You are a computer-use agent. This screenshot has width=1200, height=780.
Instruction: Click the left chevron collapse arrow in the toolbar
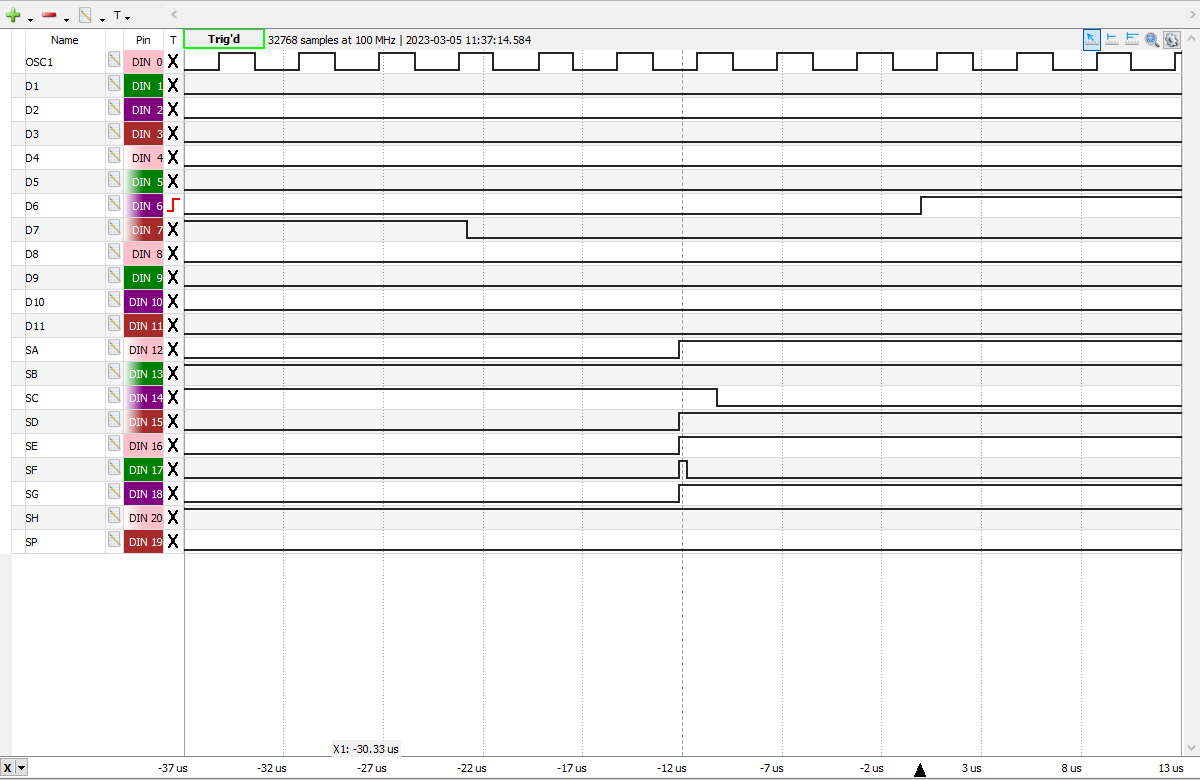(x=174, y=15)
